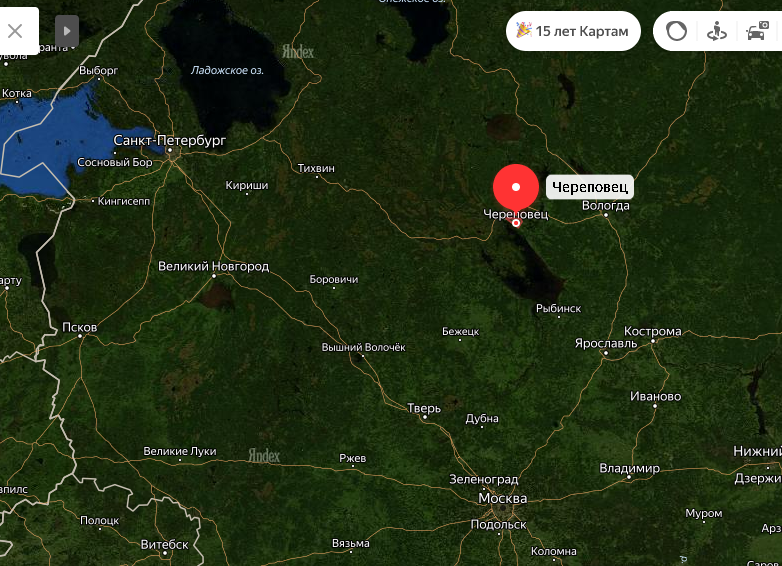782x566 pixels.
Task: Click the Ладожское оз. lake label
Action: click(x=227, y=70)
